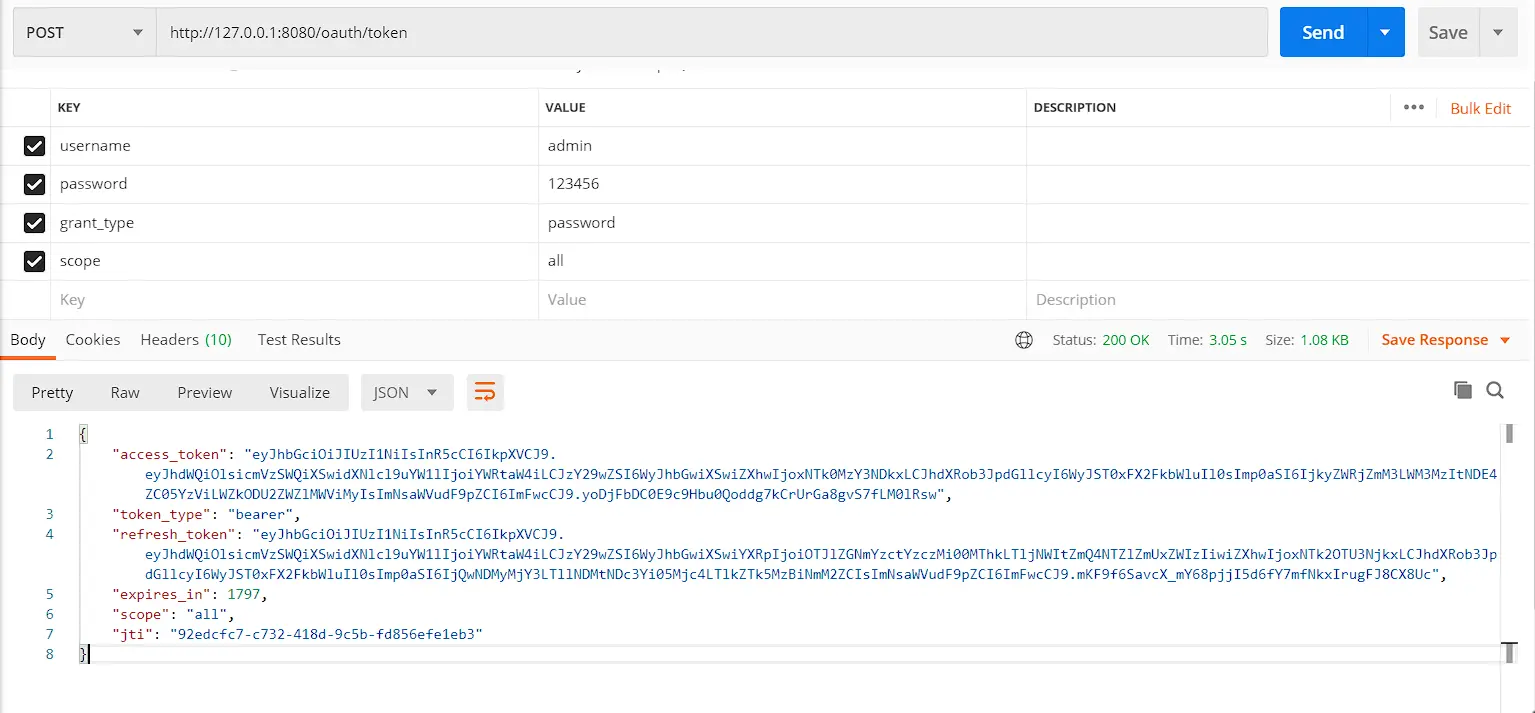The height and width of the screenshot is (713, 1535).
Task: Switch to the Body response tab
Action: click(x=28, y=340)
